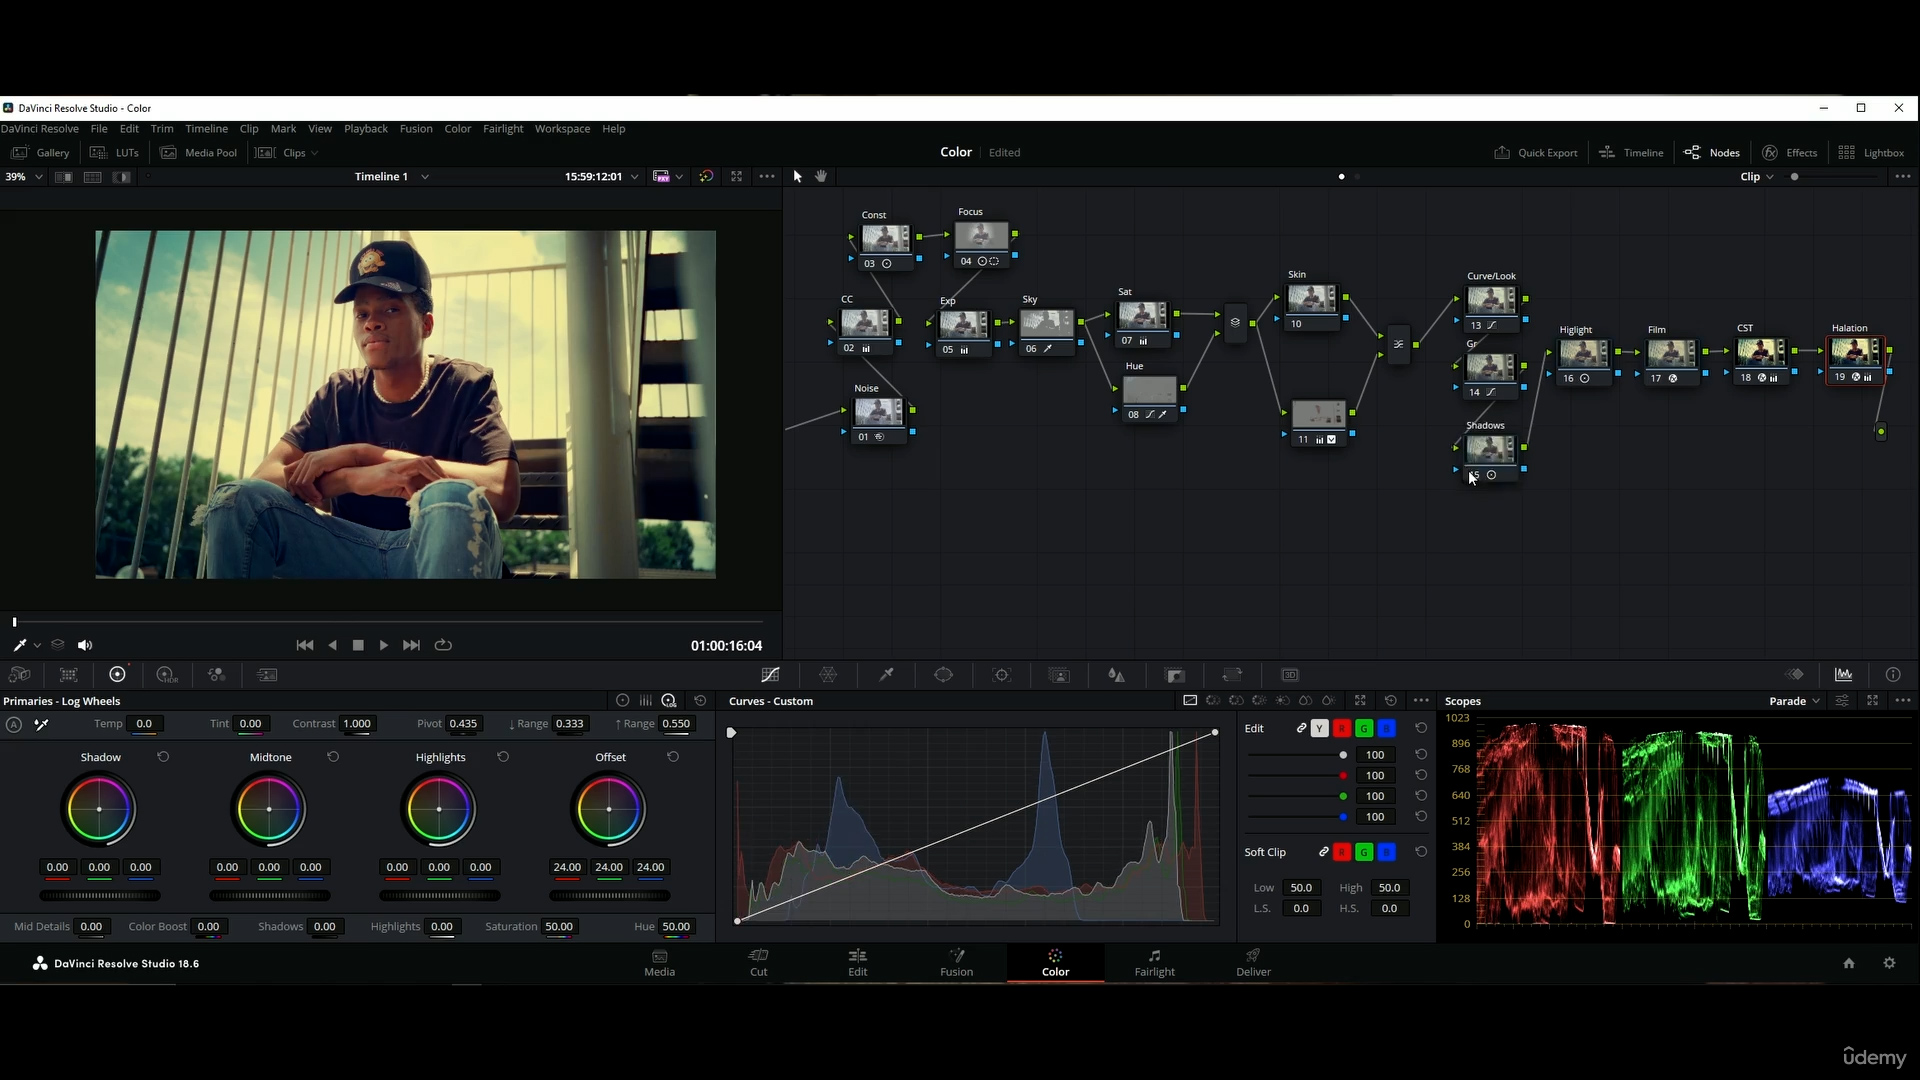Select the Window/Mask tool icon

[944, 674]
